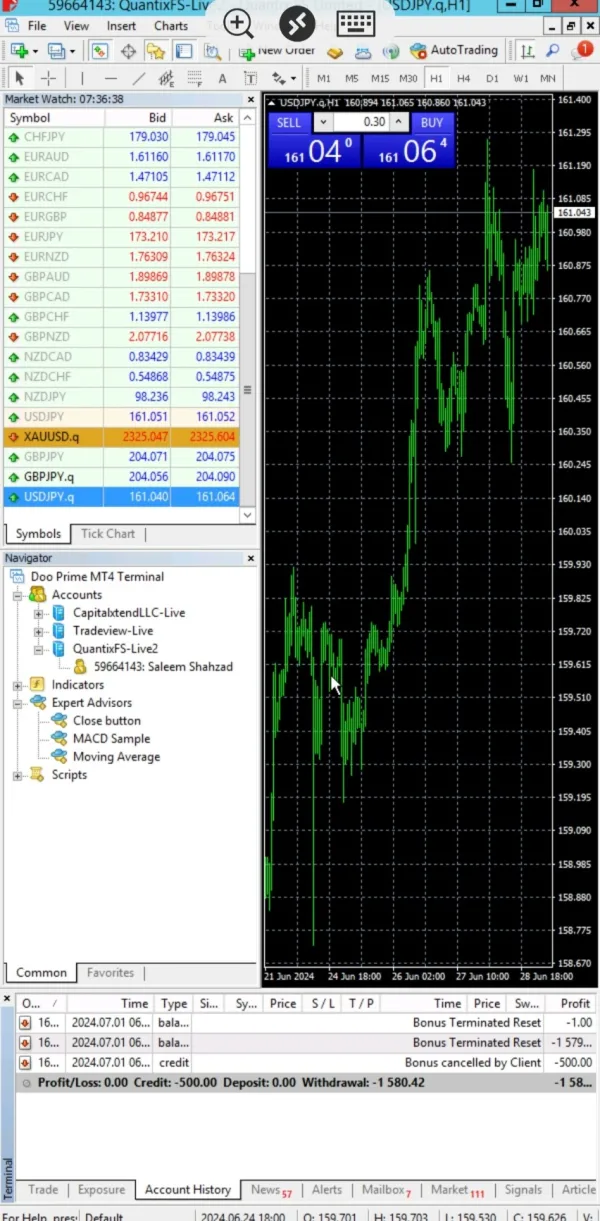The height and width of the screenshot is (1221, 600).
Task: Switch chart to M15 timeframe
Action: point(380,78)
